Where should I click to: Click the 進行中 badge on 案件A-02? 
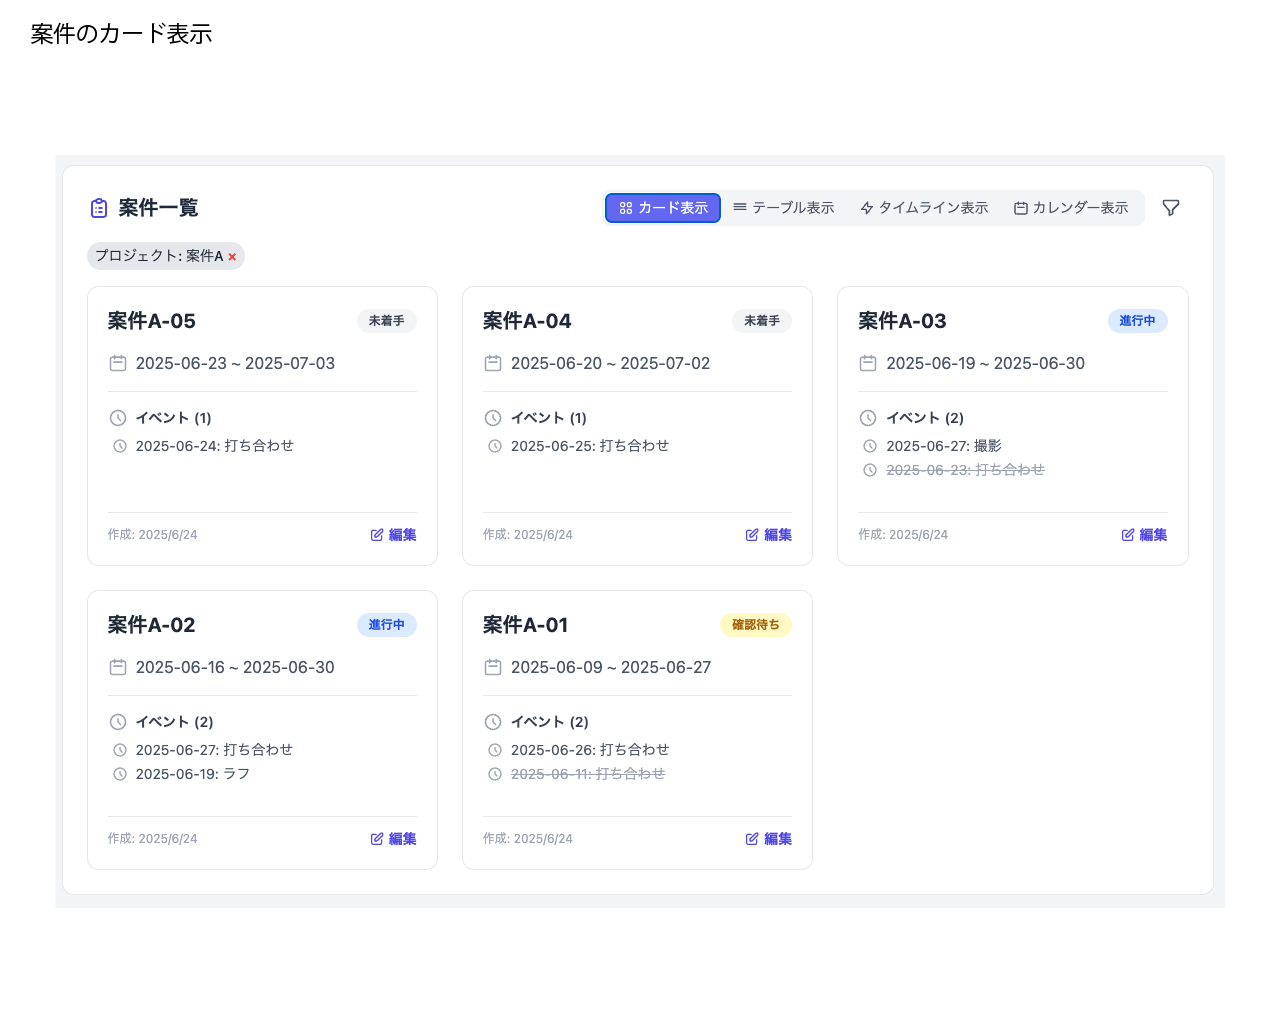pyautogui.click(x=386, y=625)
